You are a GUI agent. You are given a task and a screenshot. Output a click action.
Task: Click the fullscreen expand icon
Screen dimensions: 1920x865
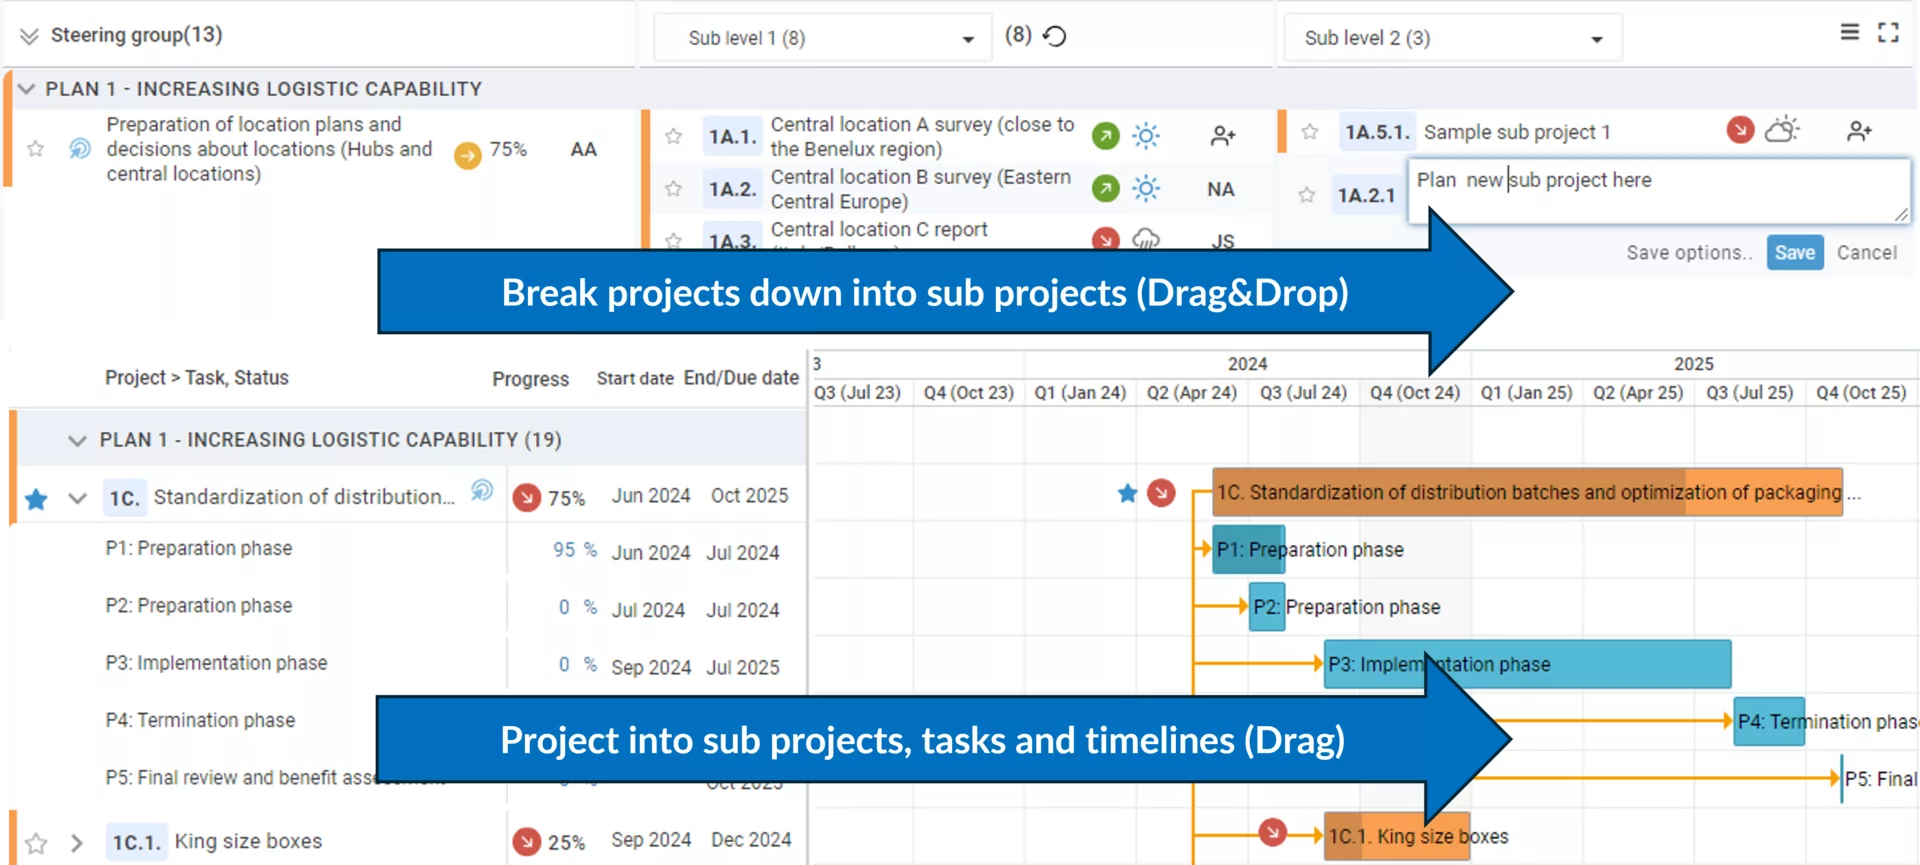(x=1888, y=33)
